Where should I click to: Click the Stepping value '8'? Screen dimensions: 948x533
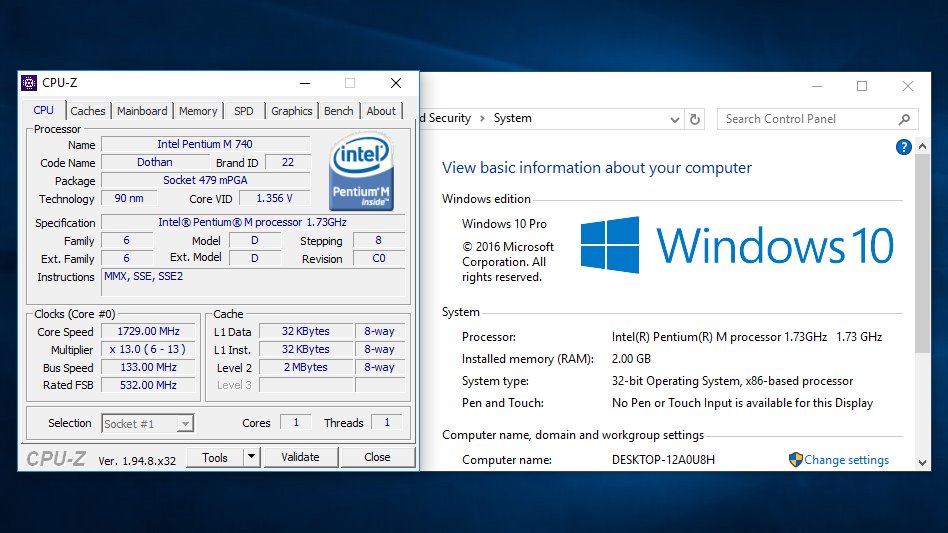coord(378,241)
